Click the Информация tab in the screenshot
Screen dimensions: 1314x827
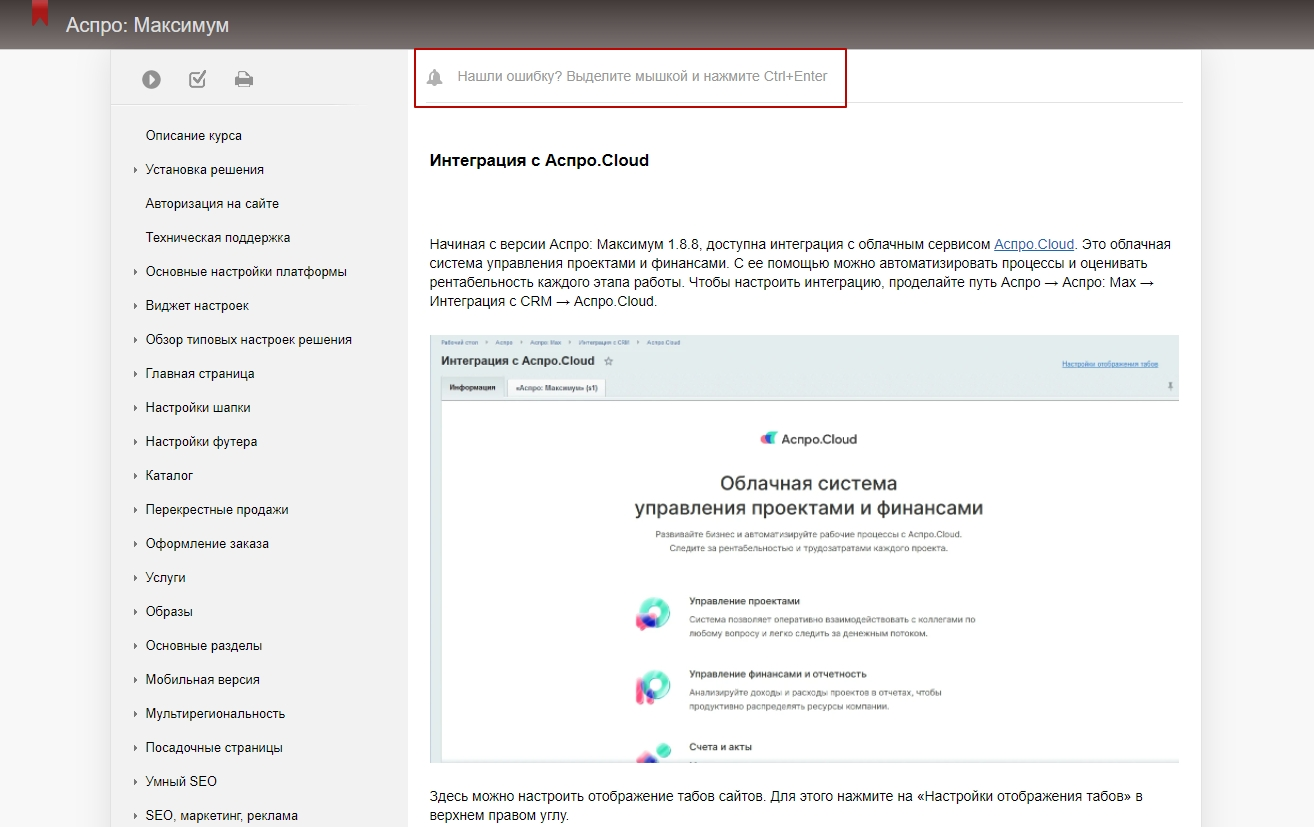472,388
